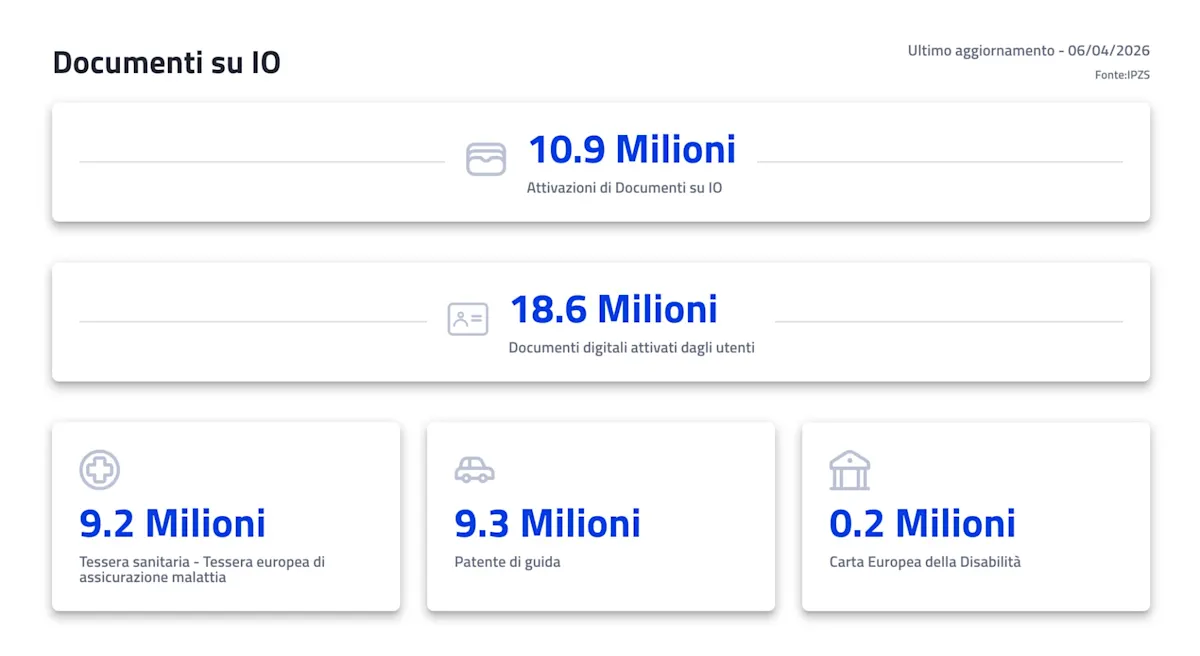Click the car icon for Patente di guida
The image size is (1200, 656).
(474, 469)
